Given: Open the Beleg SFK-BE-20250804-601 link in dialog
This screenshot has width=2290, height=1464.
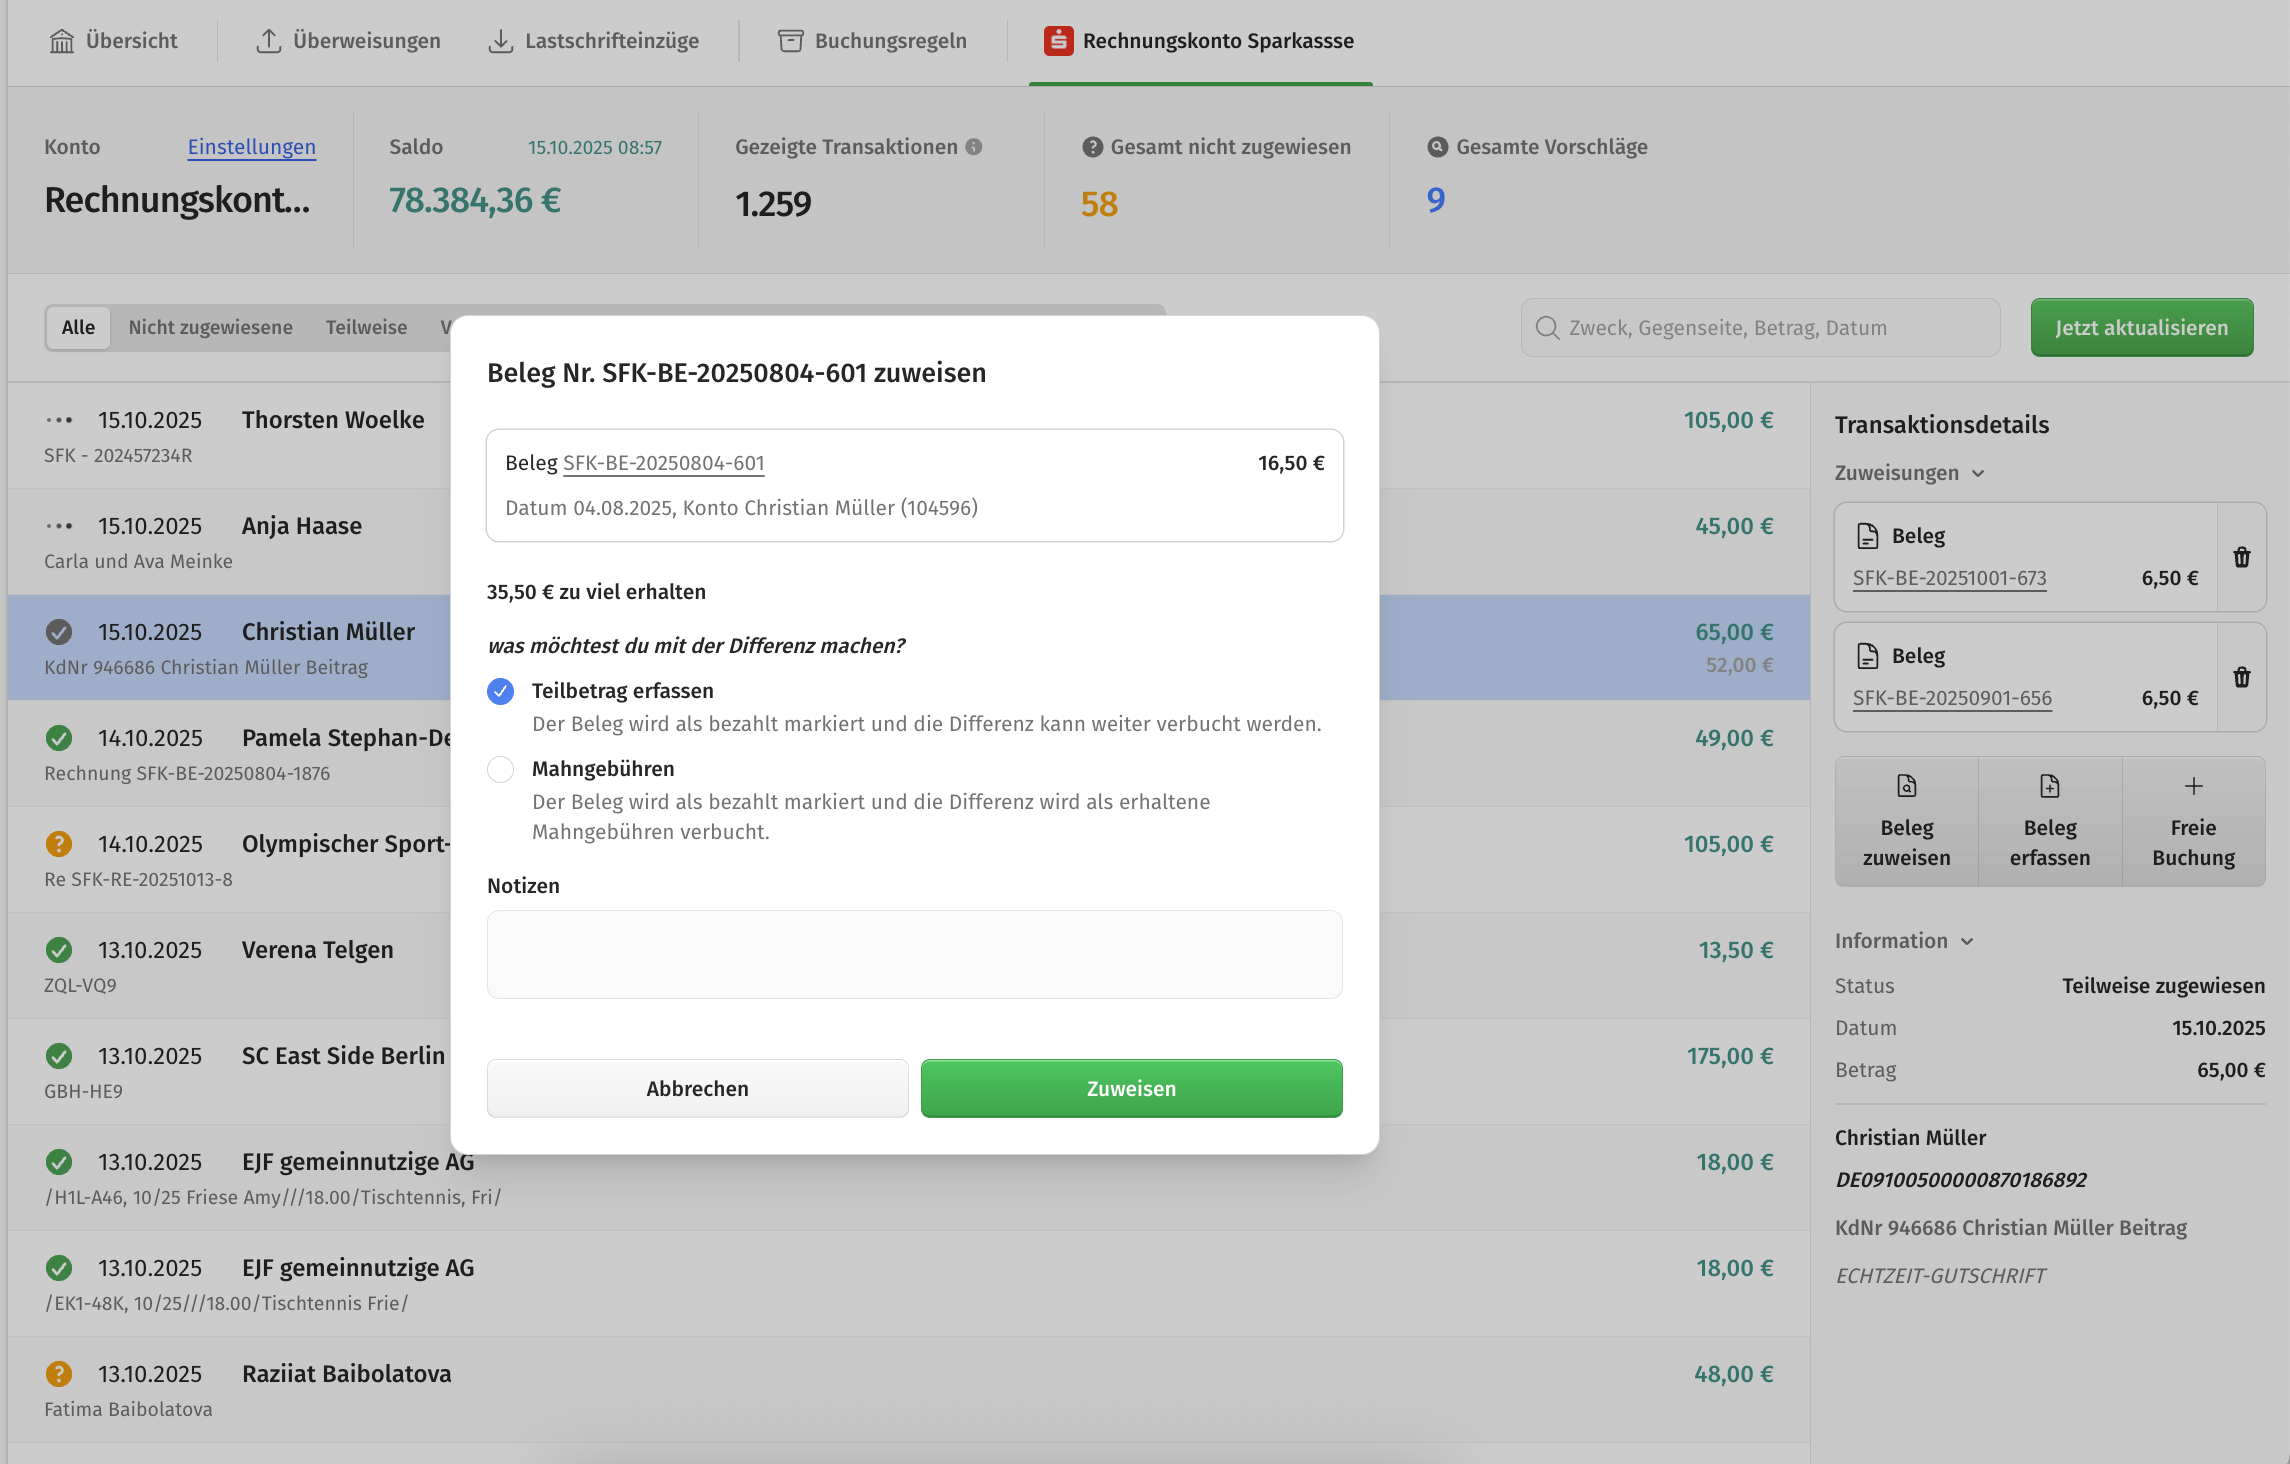Looking at the screenshot, I should [663, 463].
